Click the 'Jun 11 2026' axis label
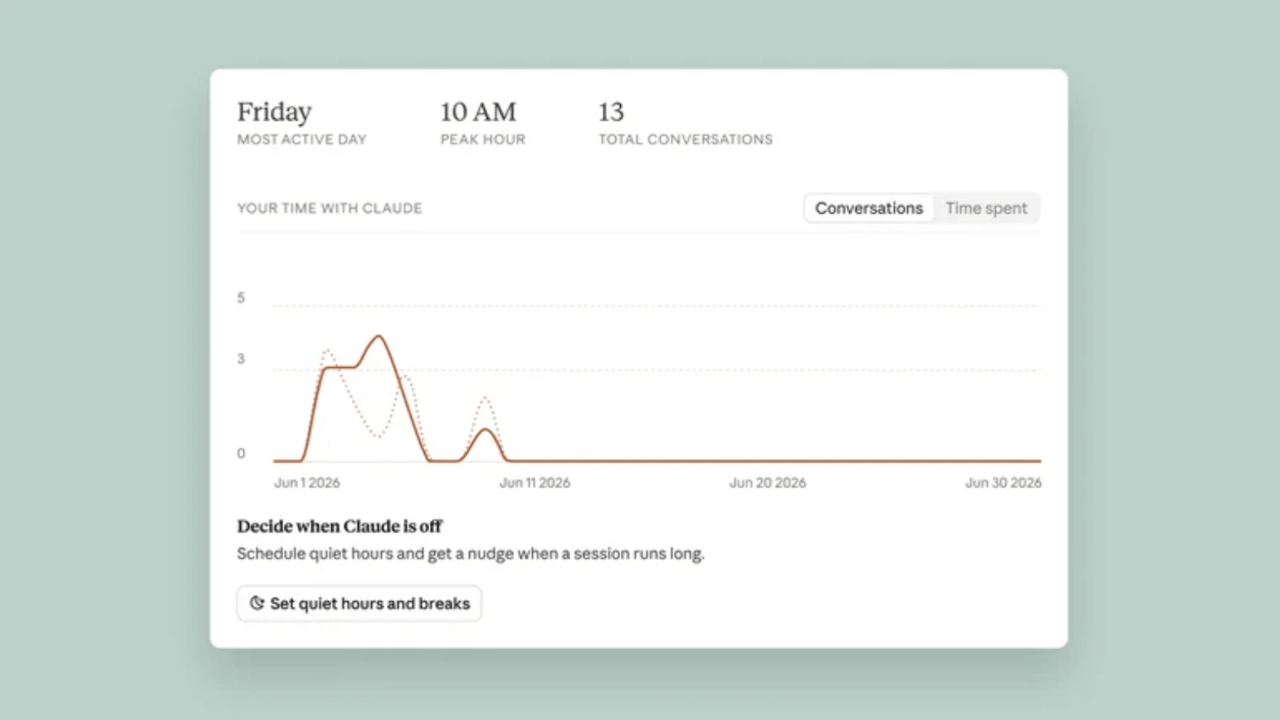Viewport: 1280px width, 720px height. click(535, 483)
